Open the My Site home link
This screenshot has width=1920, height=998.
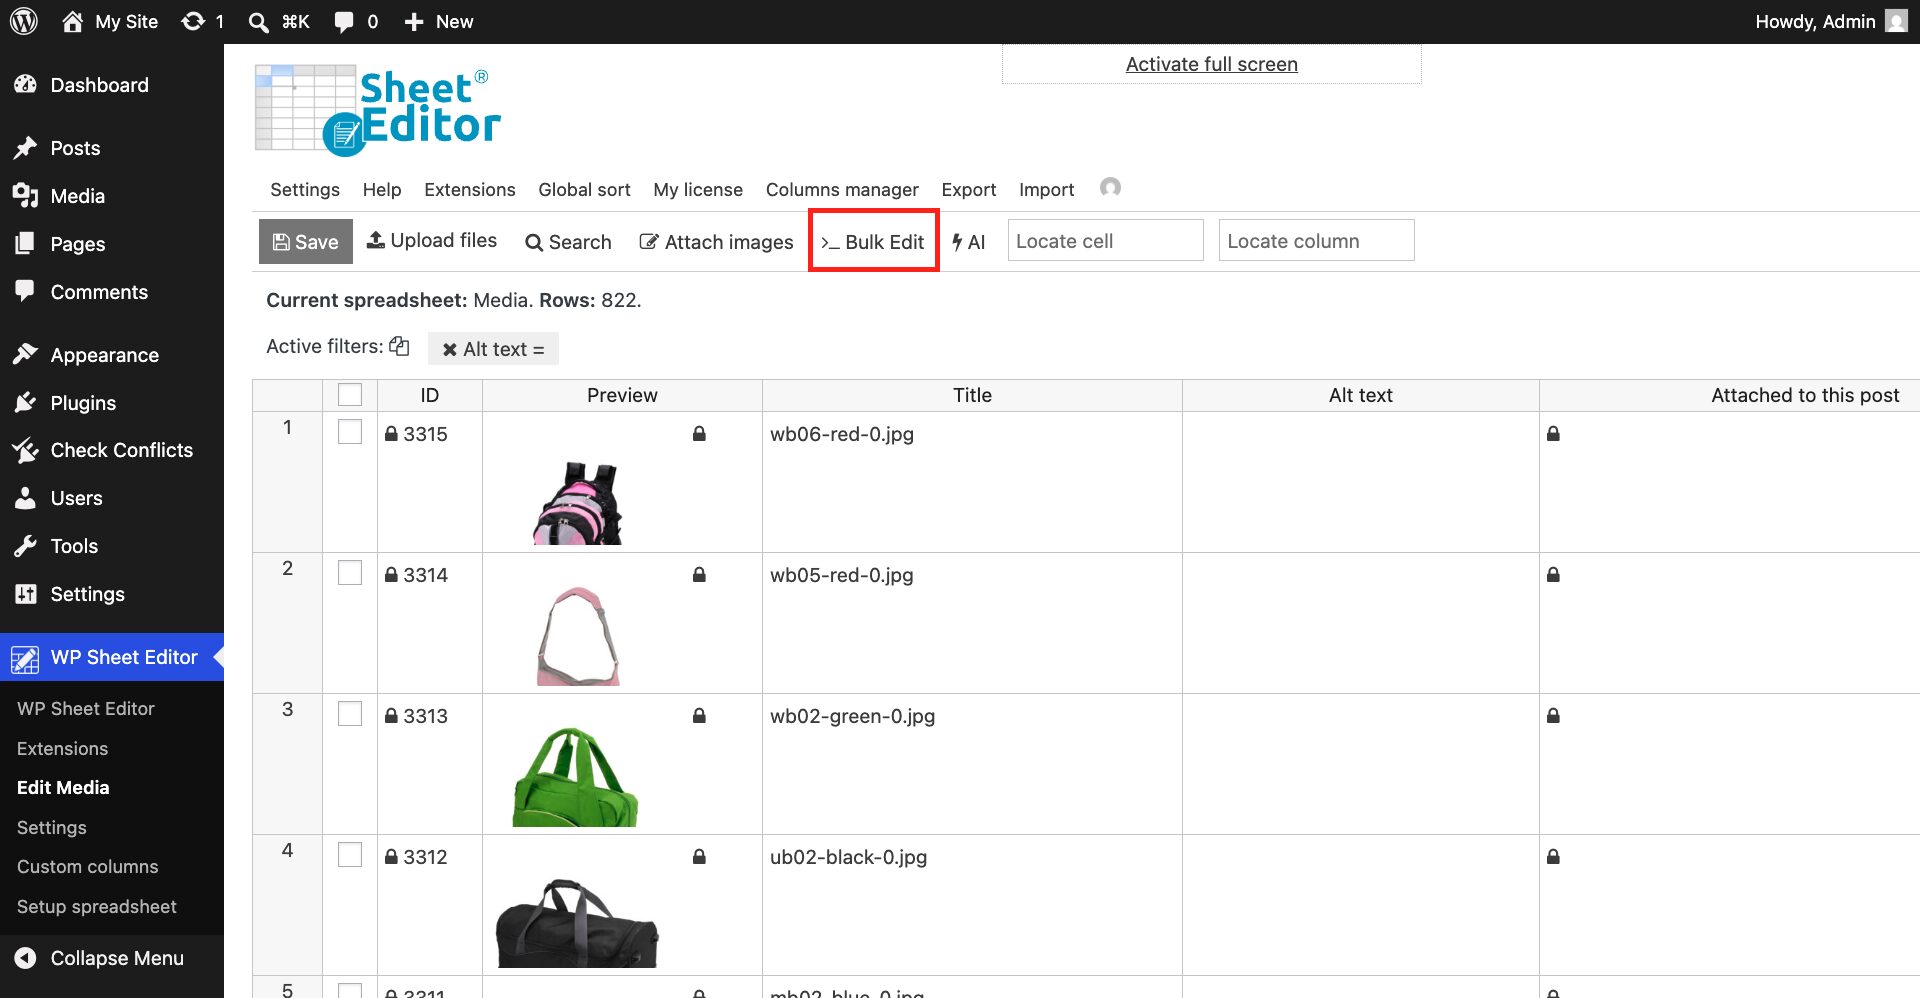(110, 21)
